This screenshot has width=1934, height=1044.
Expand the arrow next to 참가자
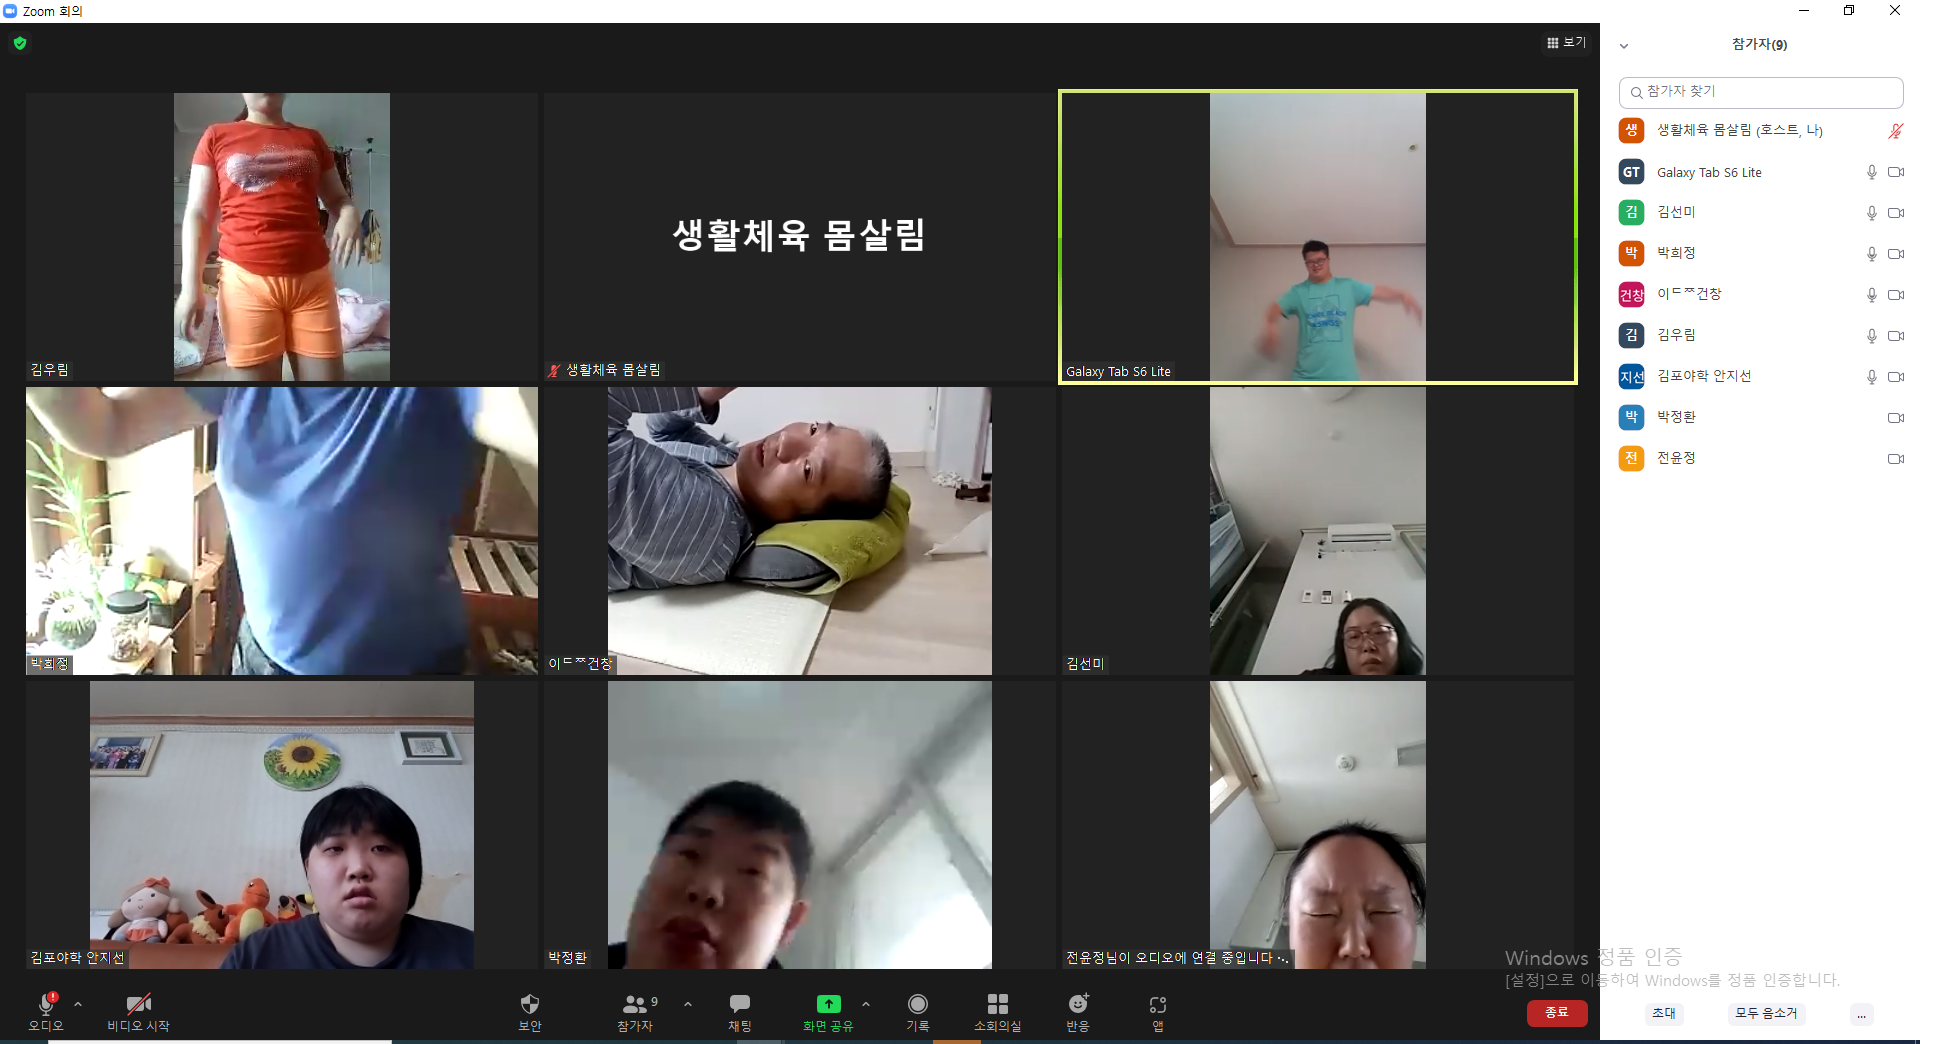[x=688, y=1004]
